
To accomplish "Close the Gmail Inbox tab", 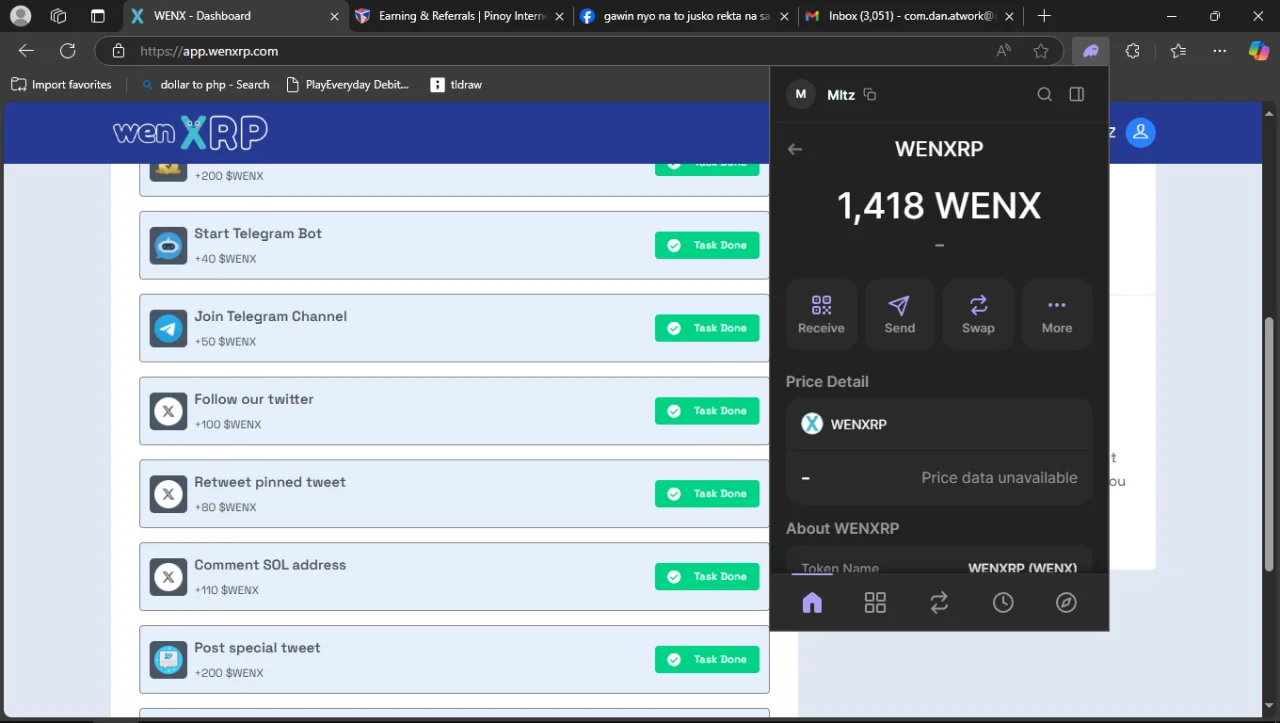I will point(1008,16).
